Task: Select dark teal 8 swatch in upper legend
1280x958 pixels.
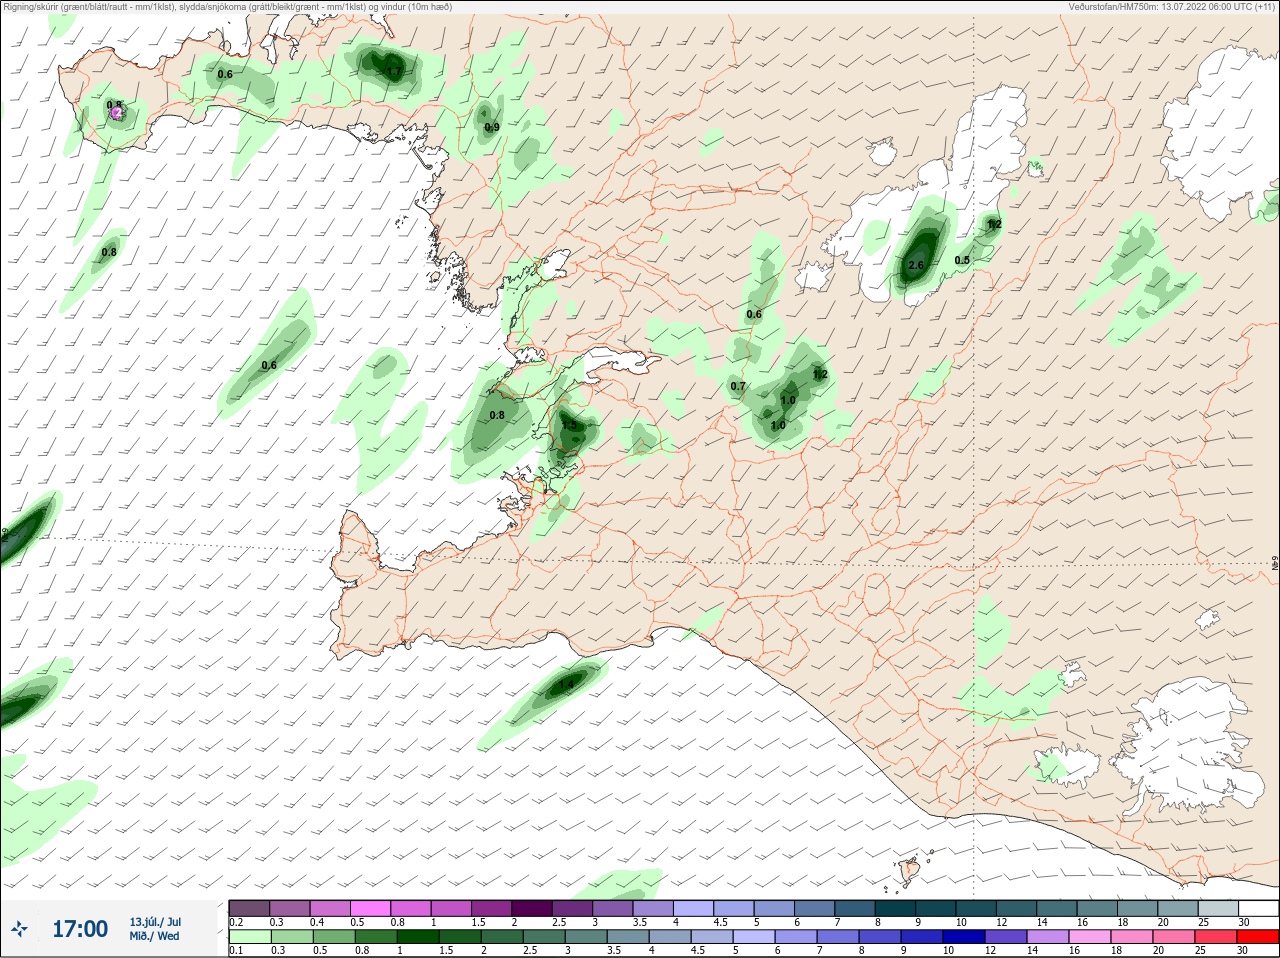Action: pyautogui.click(x=896, y=908)
